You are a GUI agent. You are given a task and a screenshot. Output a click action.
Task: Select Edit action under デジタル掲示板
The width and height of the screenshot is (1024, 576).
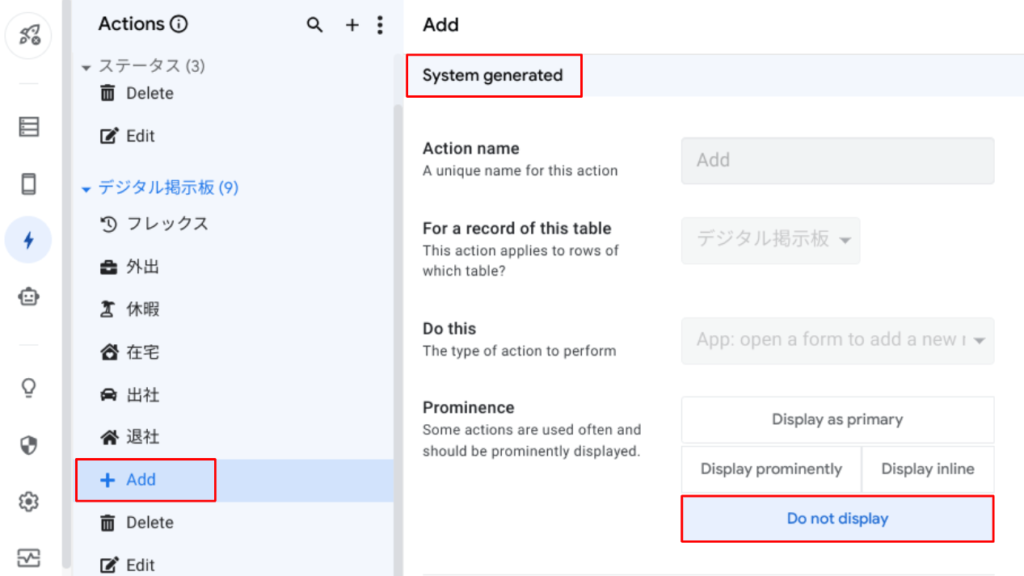(234, 565)
